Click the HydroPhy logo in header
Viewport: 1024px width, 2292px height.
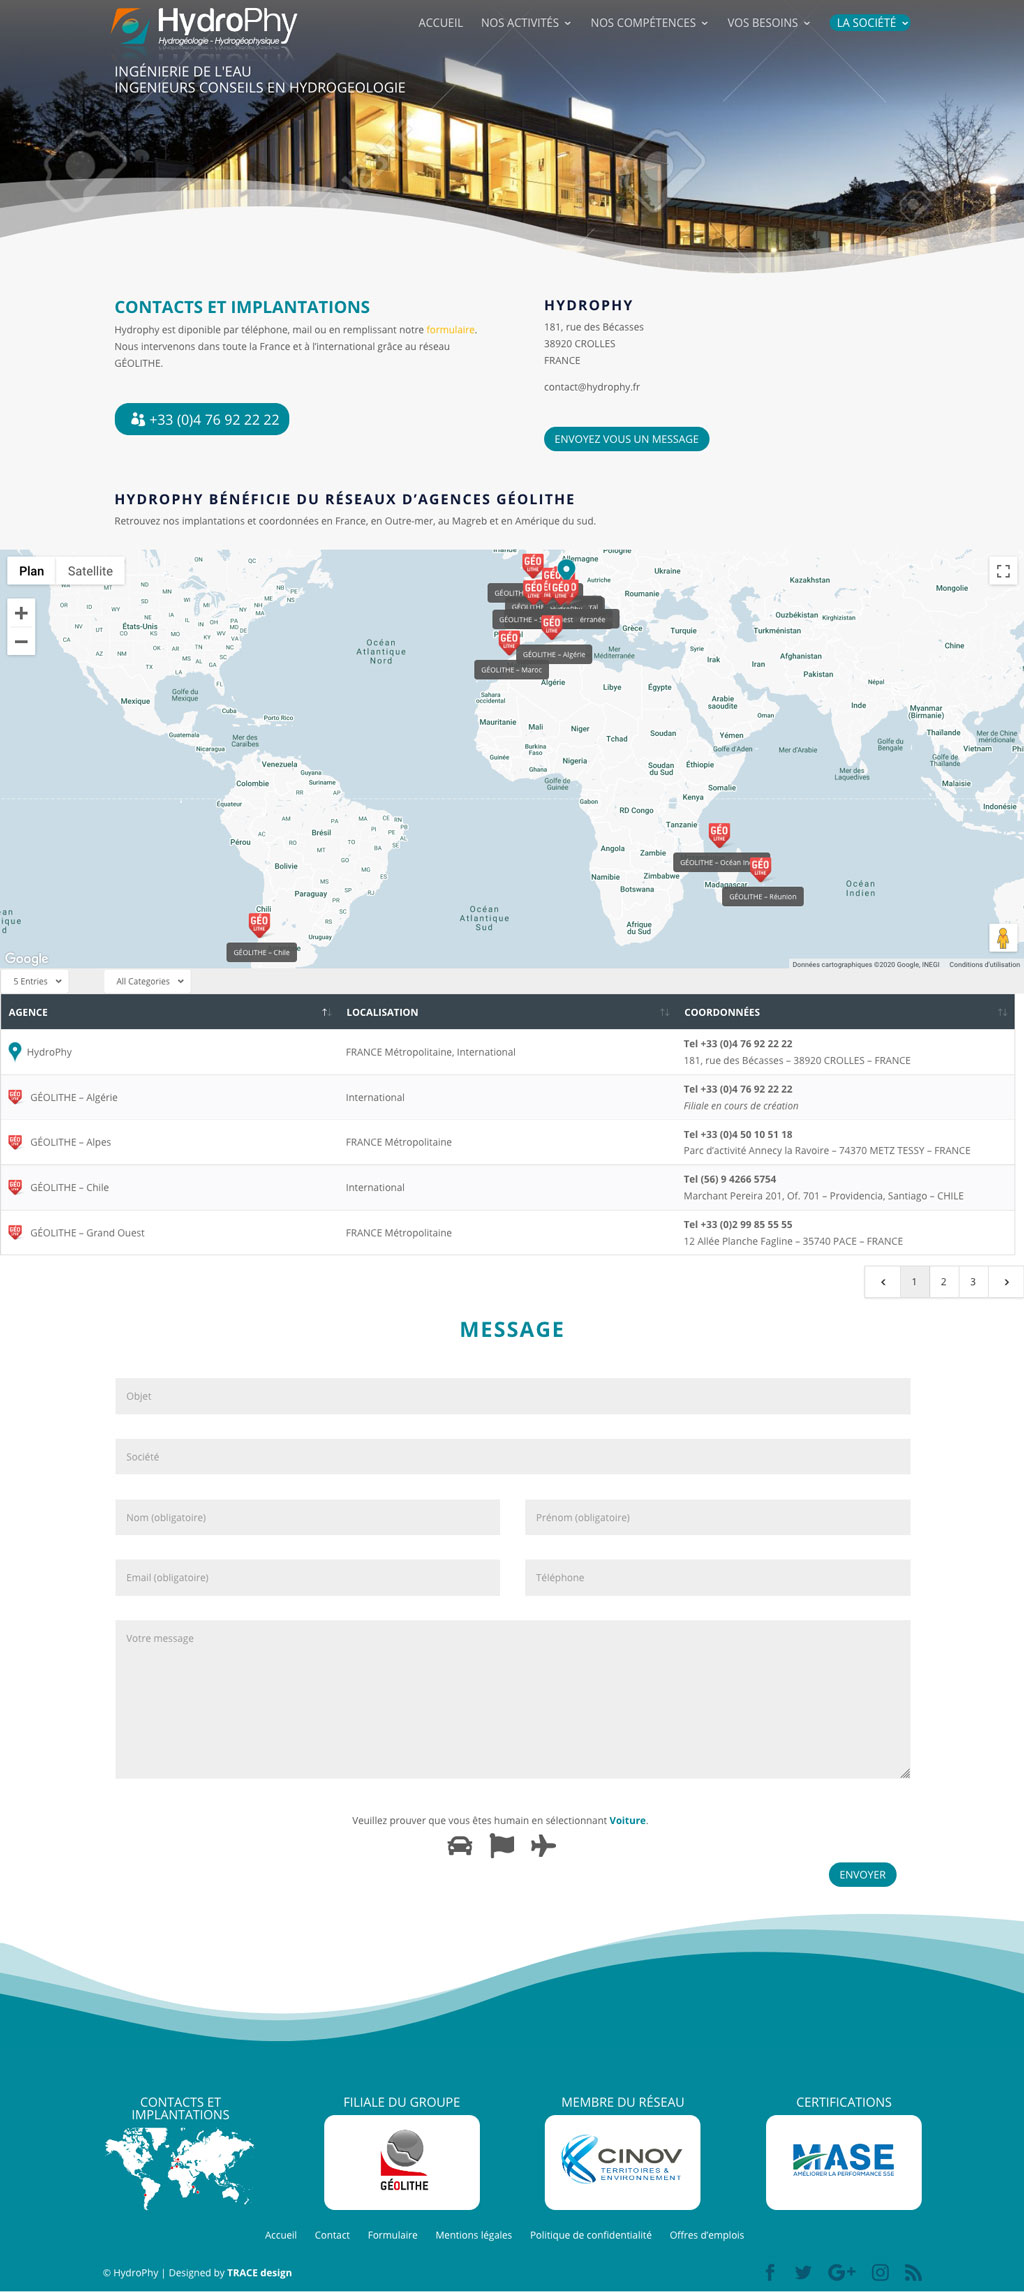[x=205, y=27]
